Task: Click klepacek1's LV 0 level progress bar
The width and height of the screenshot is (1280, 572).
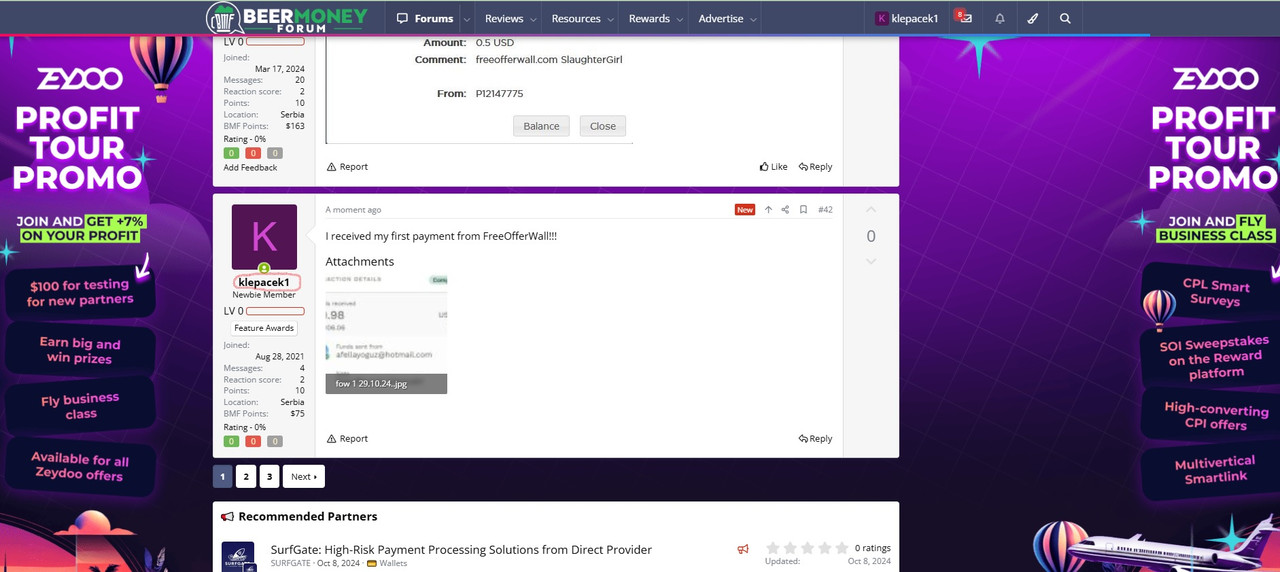Action: [275, 311]
